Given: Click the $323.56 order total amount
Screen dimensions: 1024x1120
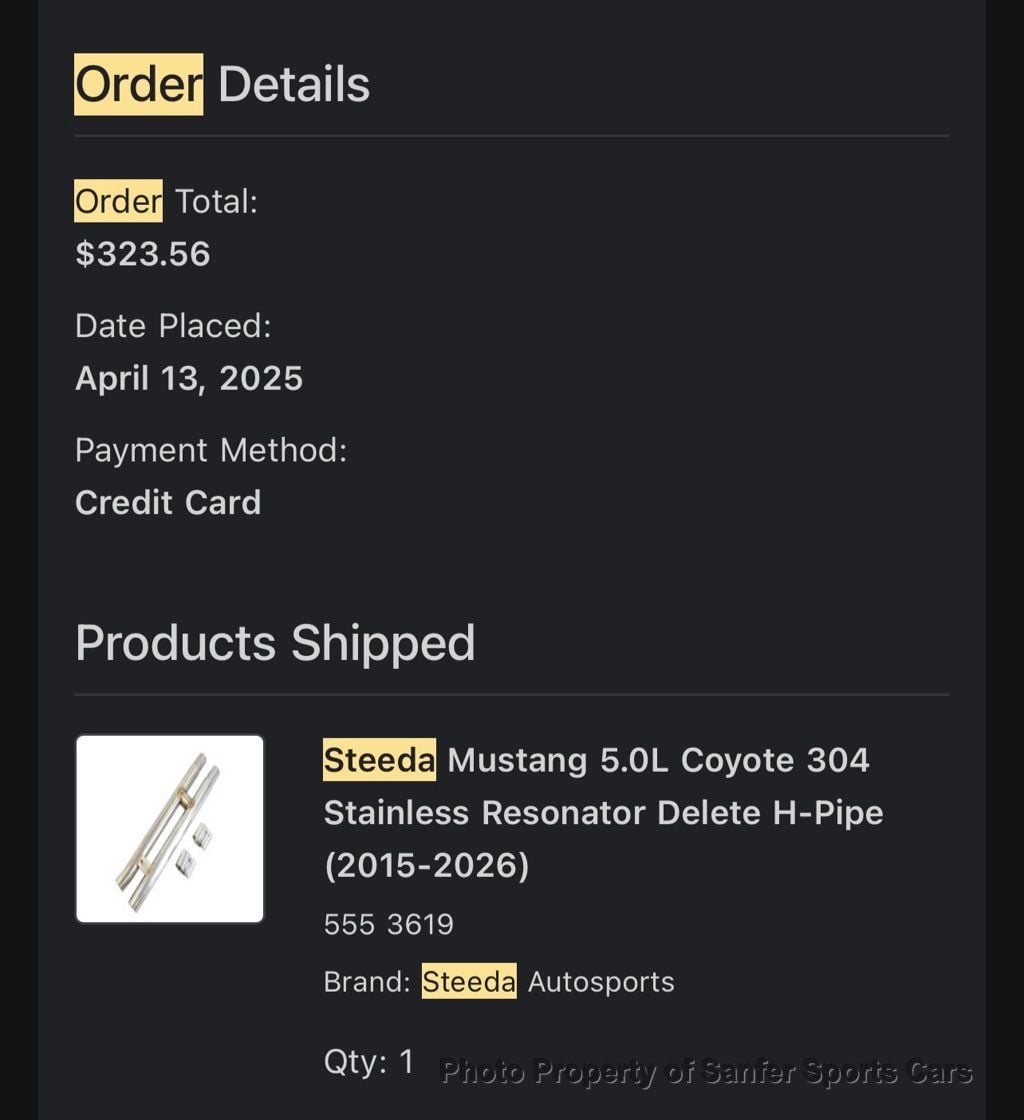Looking at the screenshot, I should (x=143, y=254).
